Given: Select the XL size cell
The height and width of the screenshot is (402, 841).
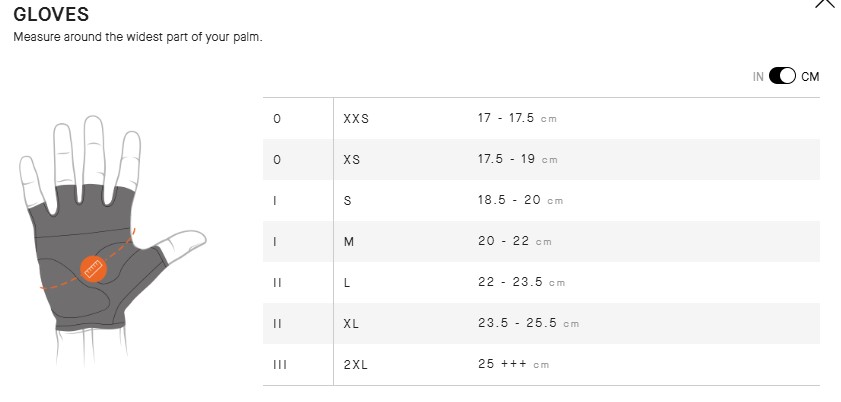Looking at the screenshot, I should [x=352, y=324].
